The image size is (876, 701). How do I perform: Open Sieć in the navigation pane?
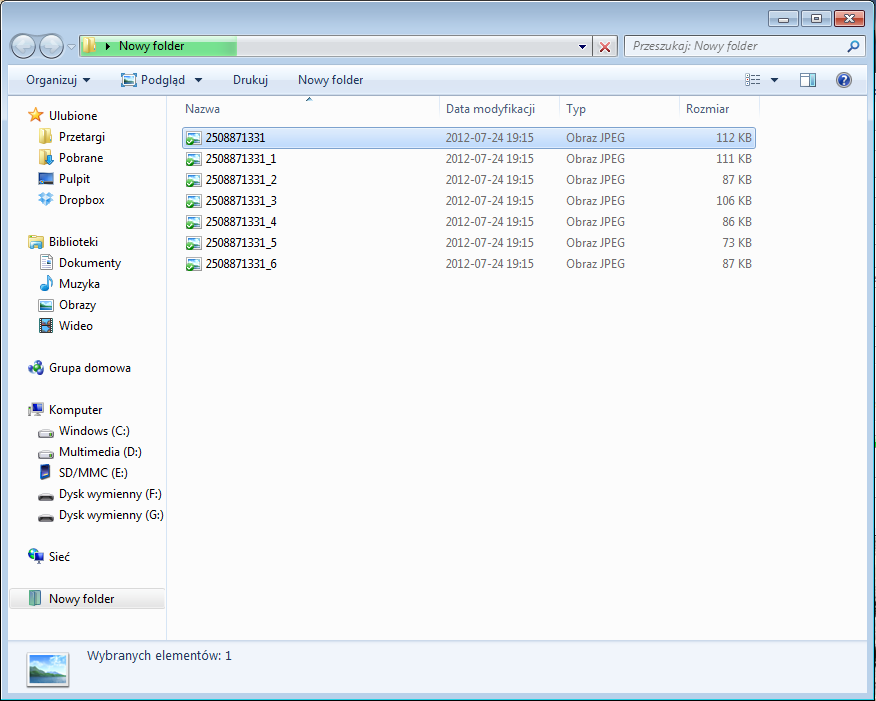point(59,557)
